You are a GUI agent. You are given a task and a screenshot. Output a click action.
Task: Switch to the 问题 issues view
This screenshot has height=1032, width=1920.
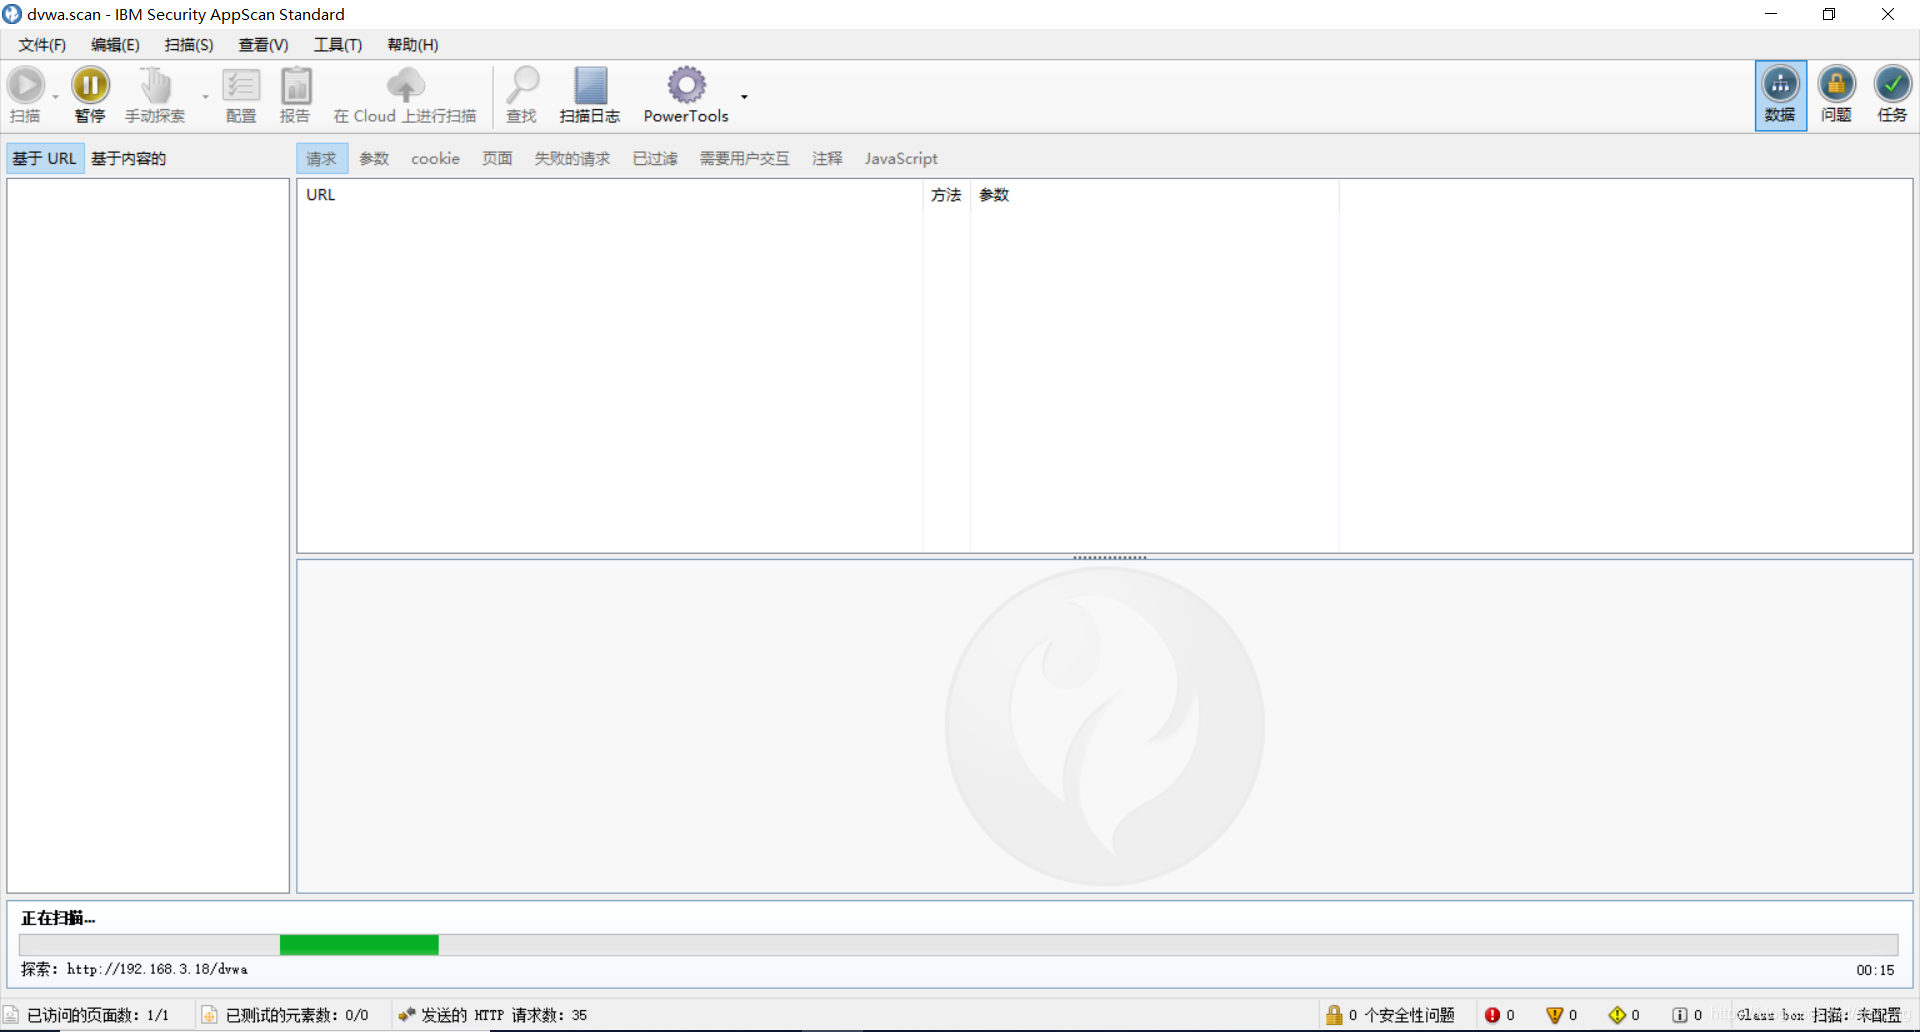click(x=1837, y=96)
